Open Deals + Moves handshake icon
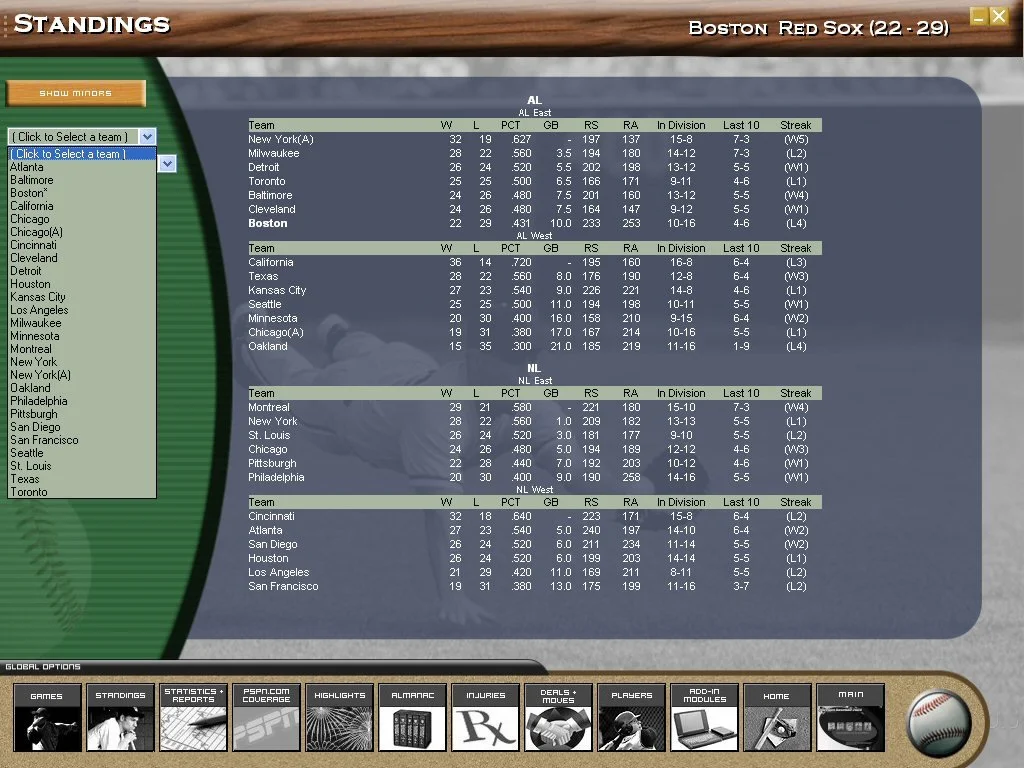Image resolution: width=1024 pixels, height=768 pixels. pyautogui.click(x=558, y=717)
